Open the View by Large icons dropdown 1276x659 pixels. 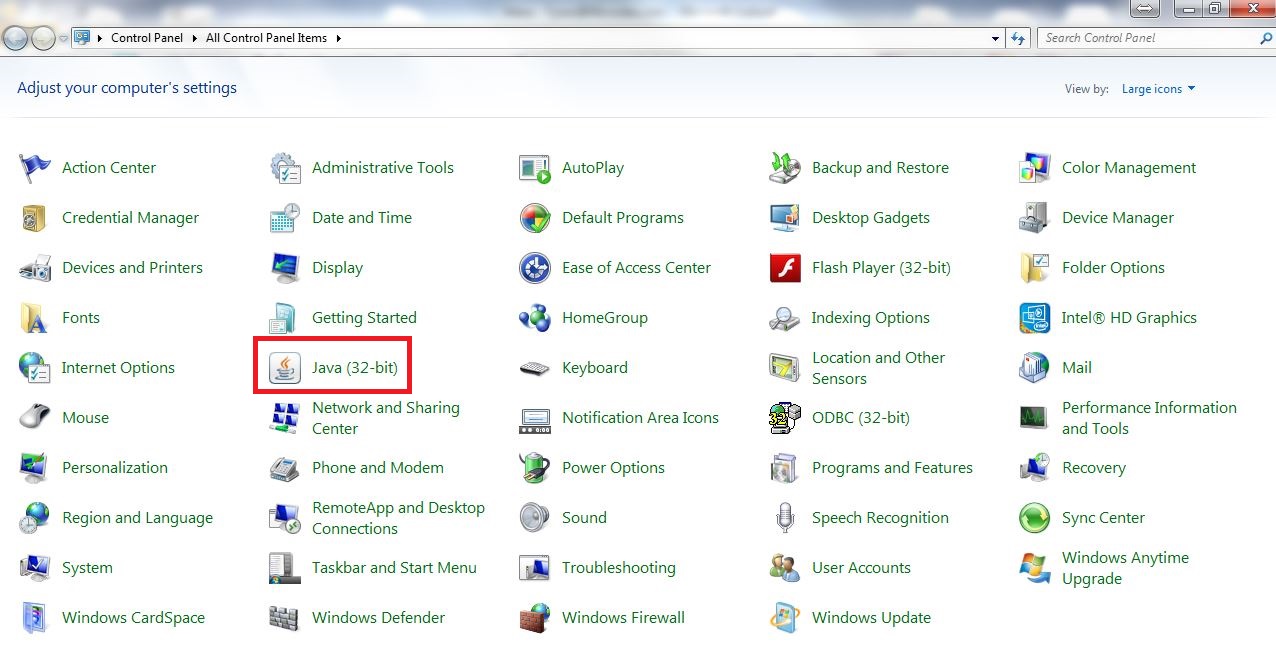tap(1159, 89)
